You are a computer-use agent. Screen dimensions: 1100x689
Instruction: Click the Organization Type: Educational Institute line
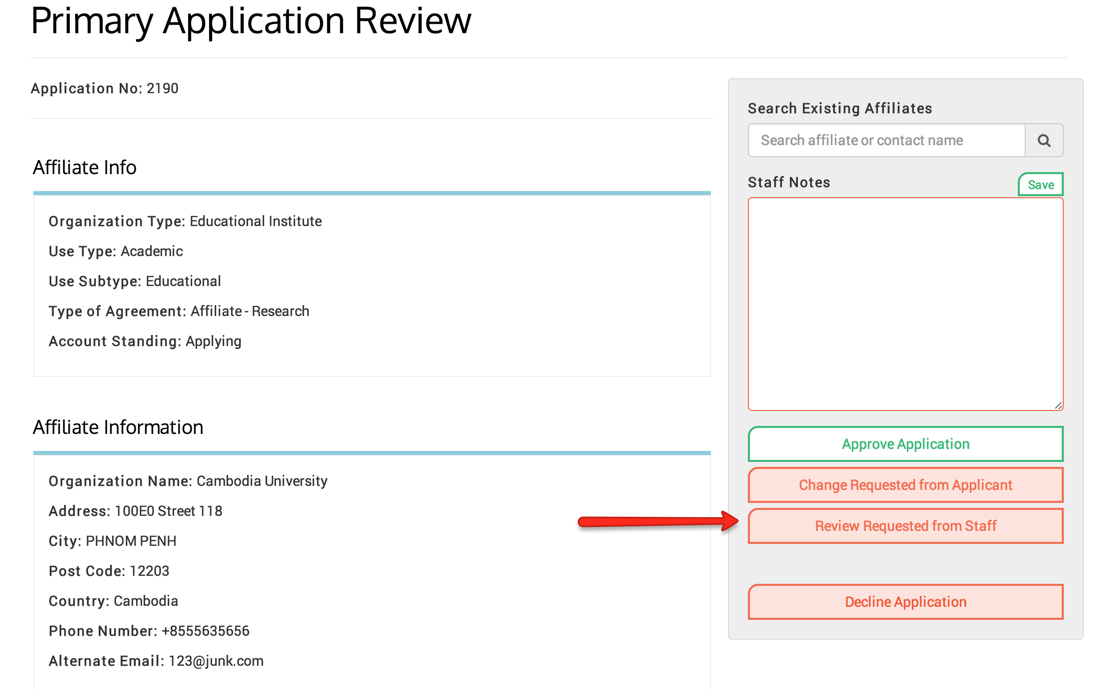click(x=185, y=222)
